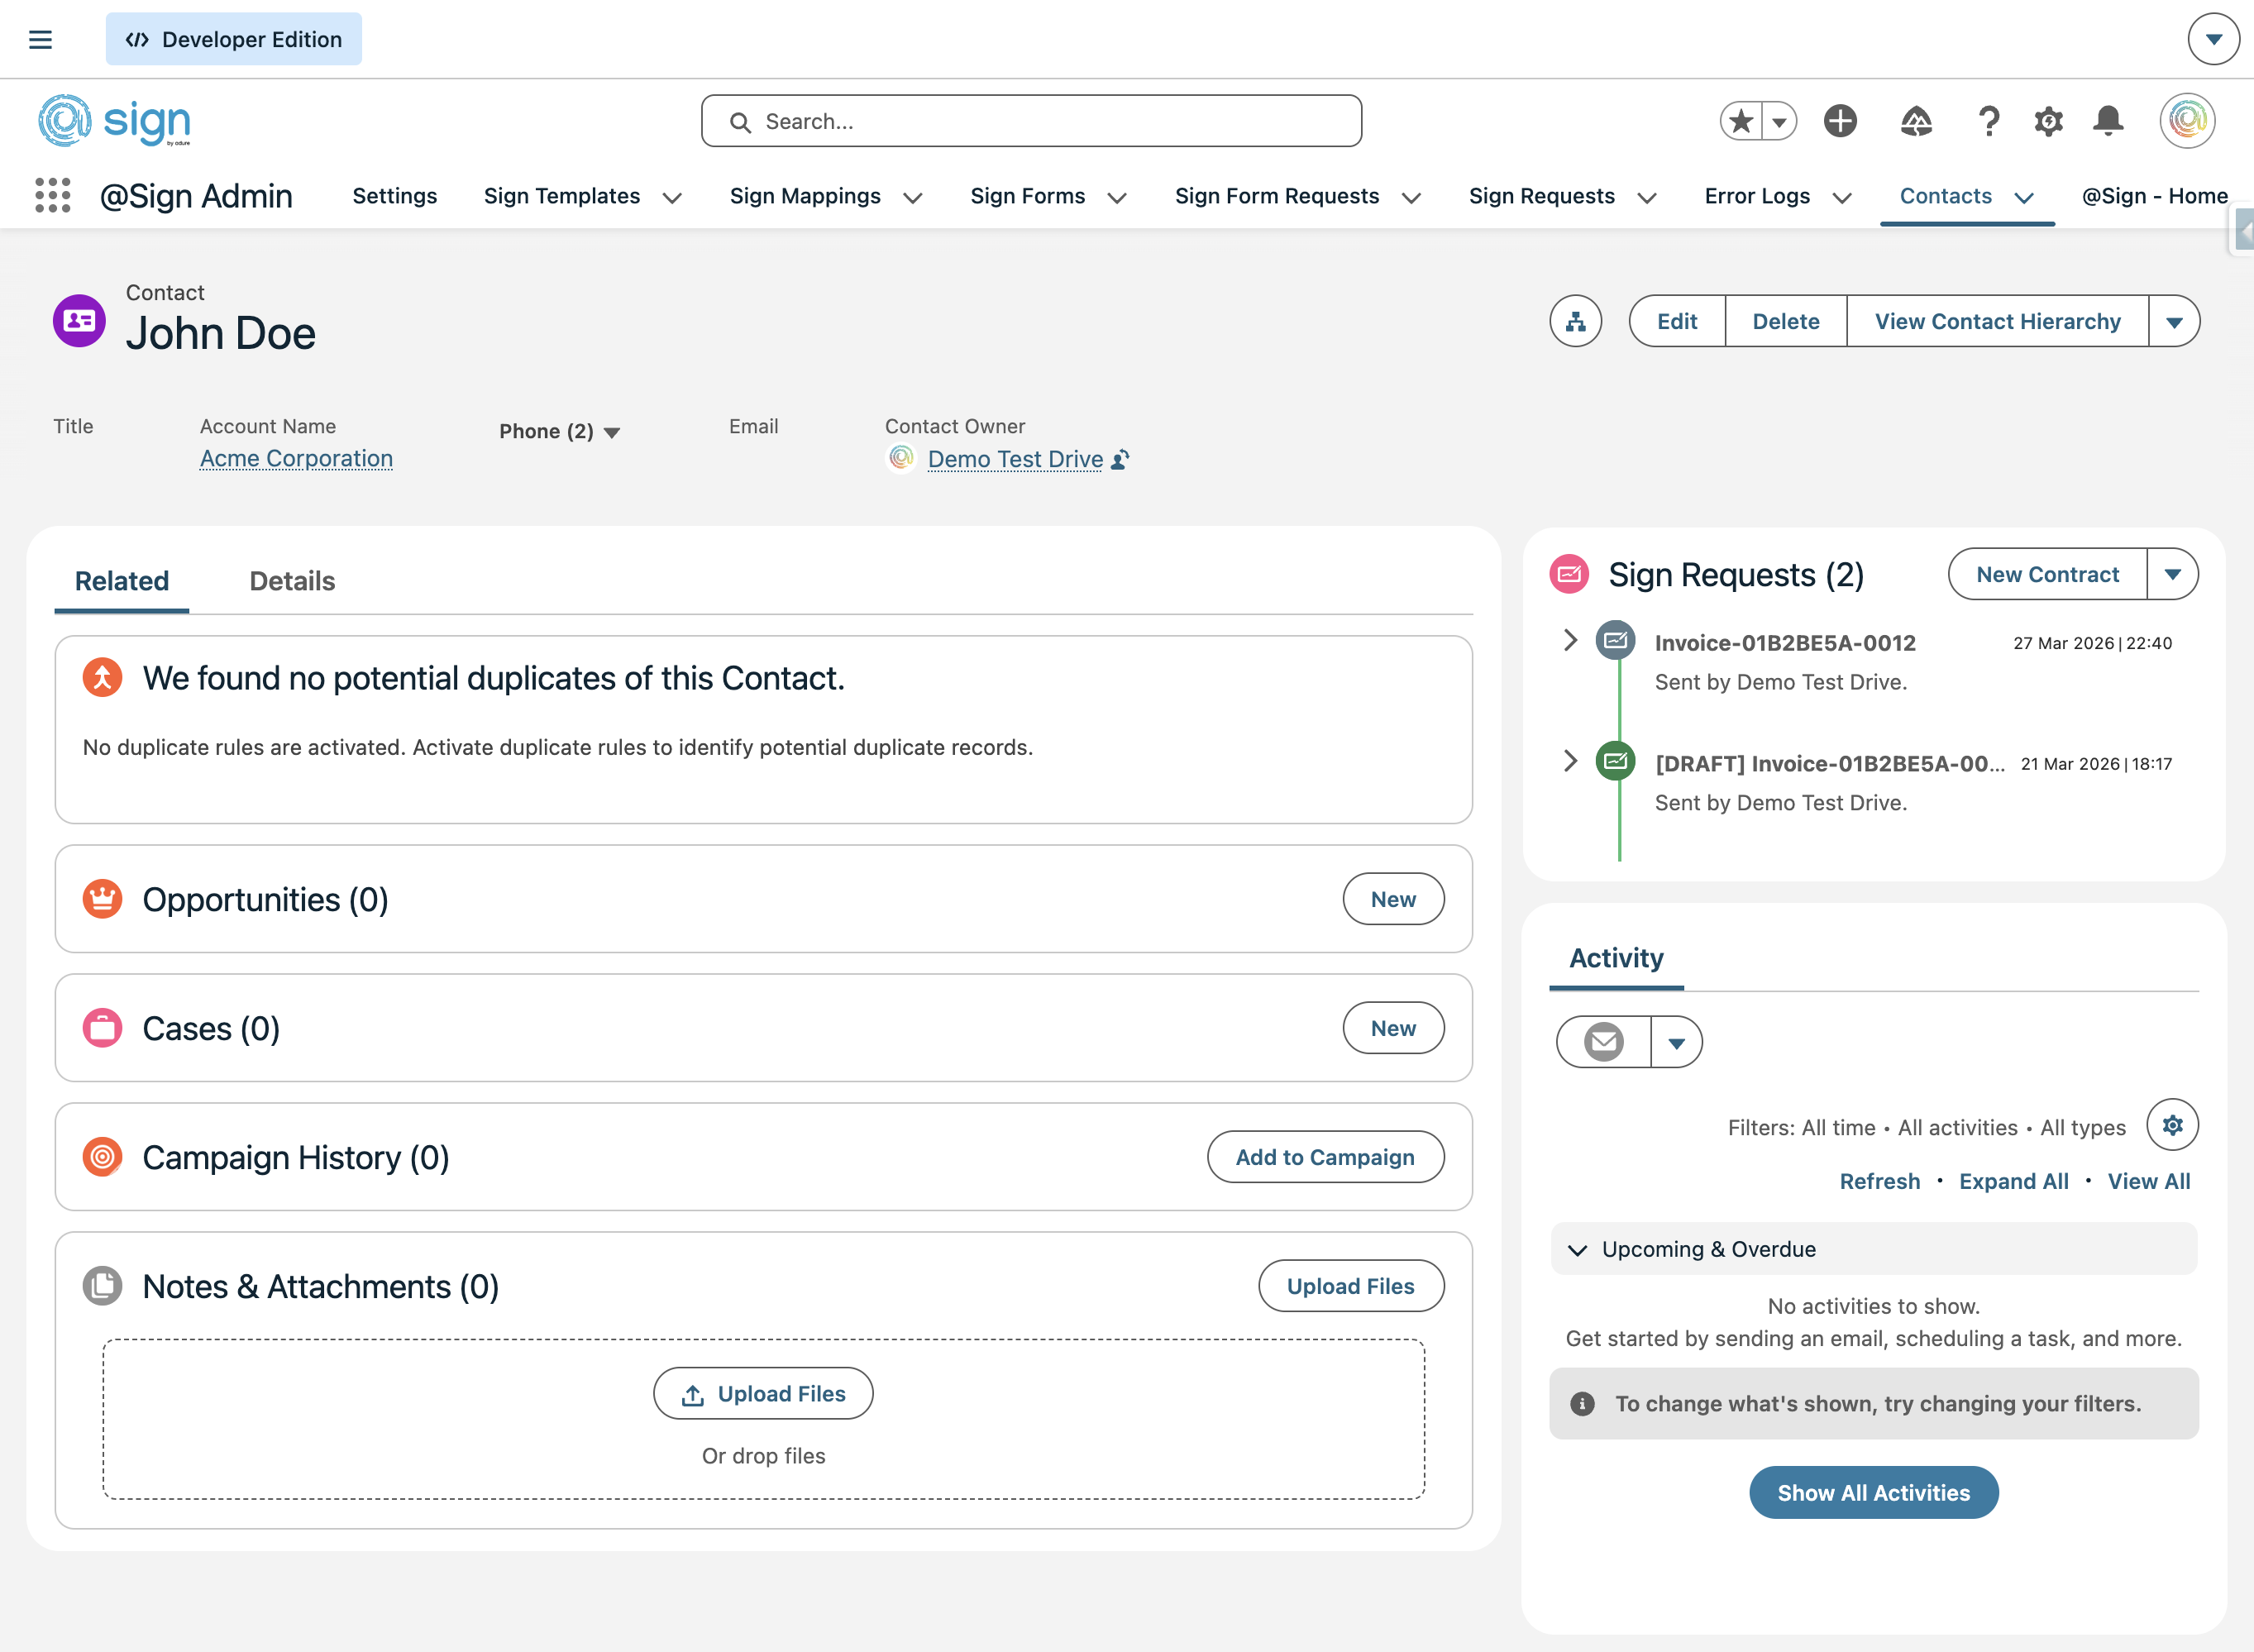Open the Acme Corporation account link
Image resolution: width=2254 pixels, height=1652 pixels.
[296, 459]
